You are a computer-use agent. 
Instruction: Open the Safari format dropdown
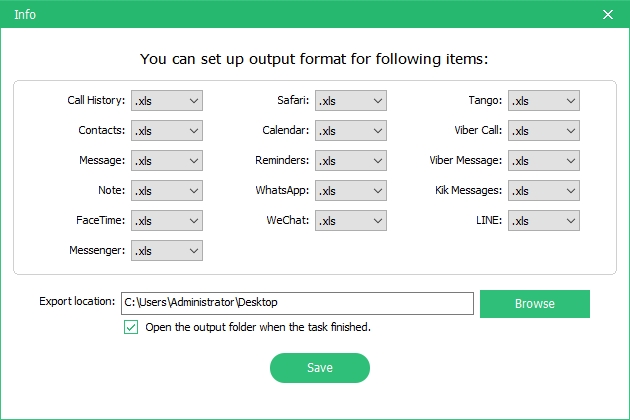coord(351,100)
